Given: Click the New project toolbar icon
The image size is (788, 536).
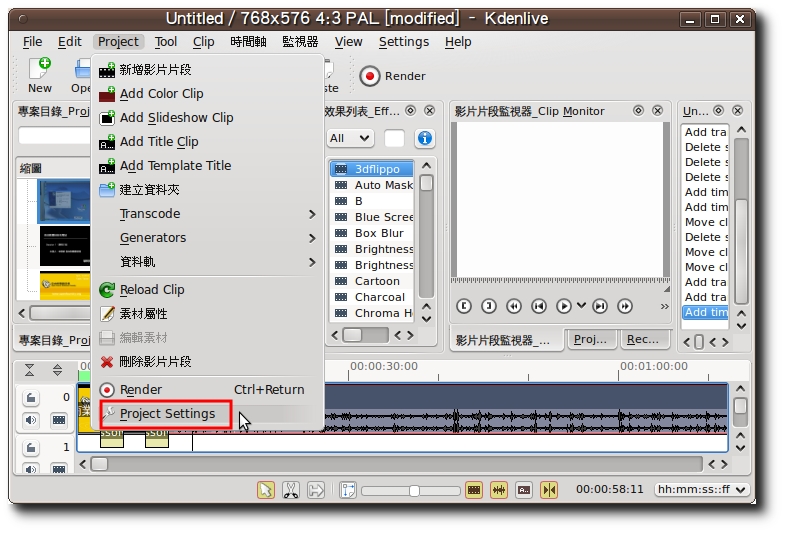Looking at the screenshot, I should click(x=40, y=75).
